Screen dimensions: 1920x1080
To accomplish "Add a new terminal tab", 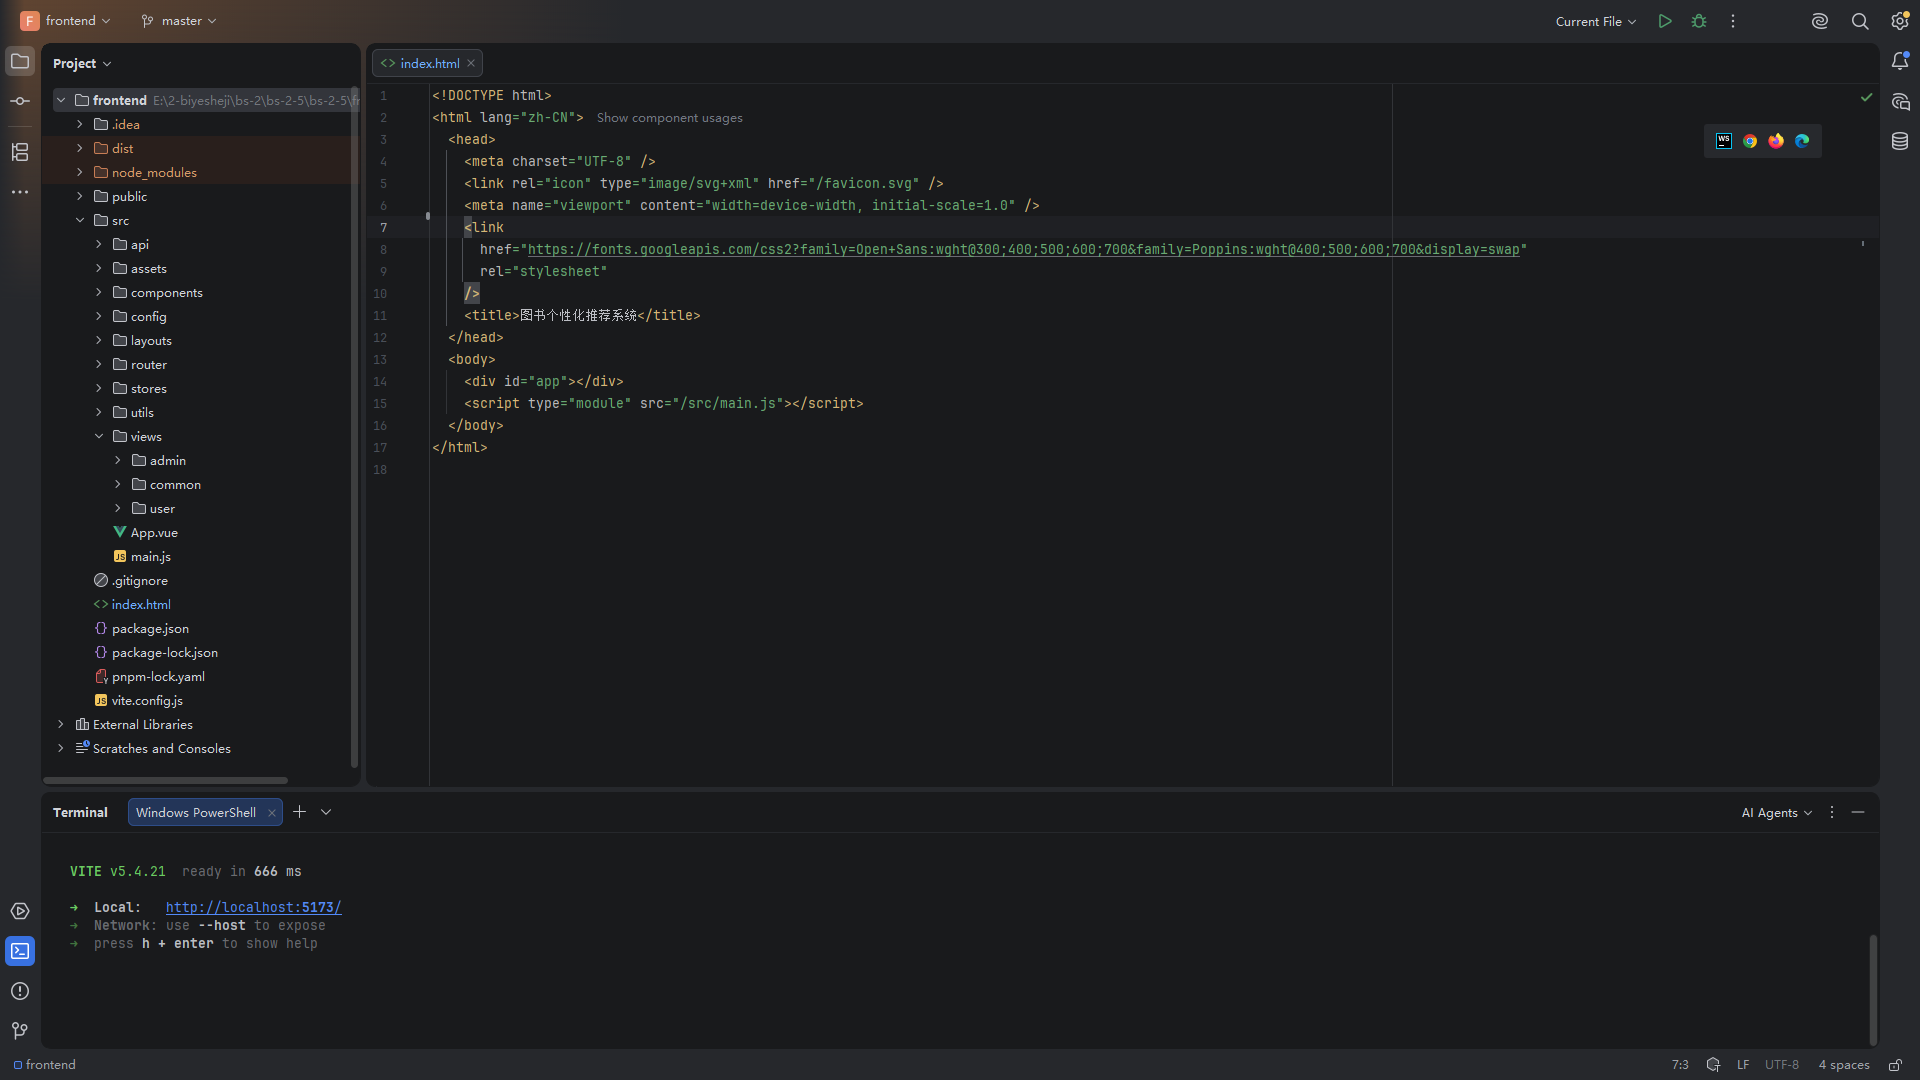I will click(x=299, y=812).
